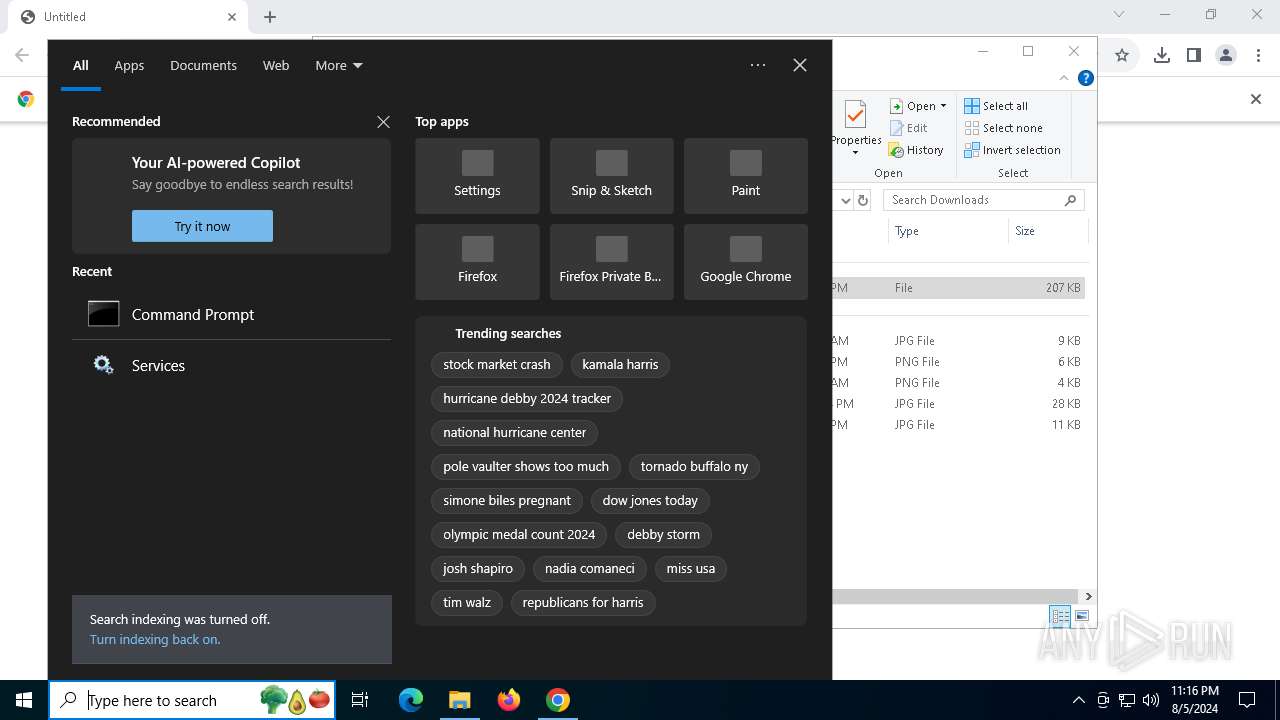Dismiss the Recommended section
Image resolution: width=1280 pixels, height=720 pixels.
pos(383,121)
